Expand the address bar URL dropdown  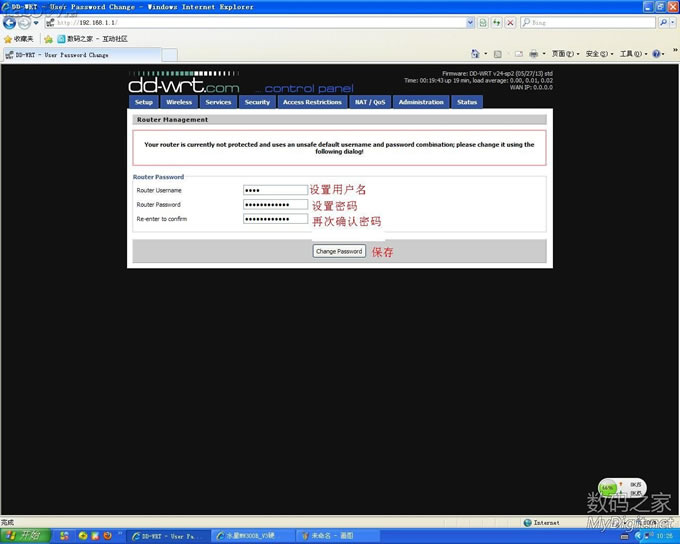click(471, 22)
